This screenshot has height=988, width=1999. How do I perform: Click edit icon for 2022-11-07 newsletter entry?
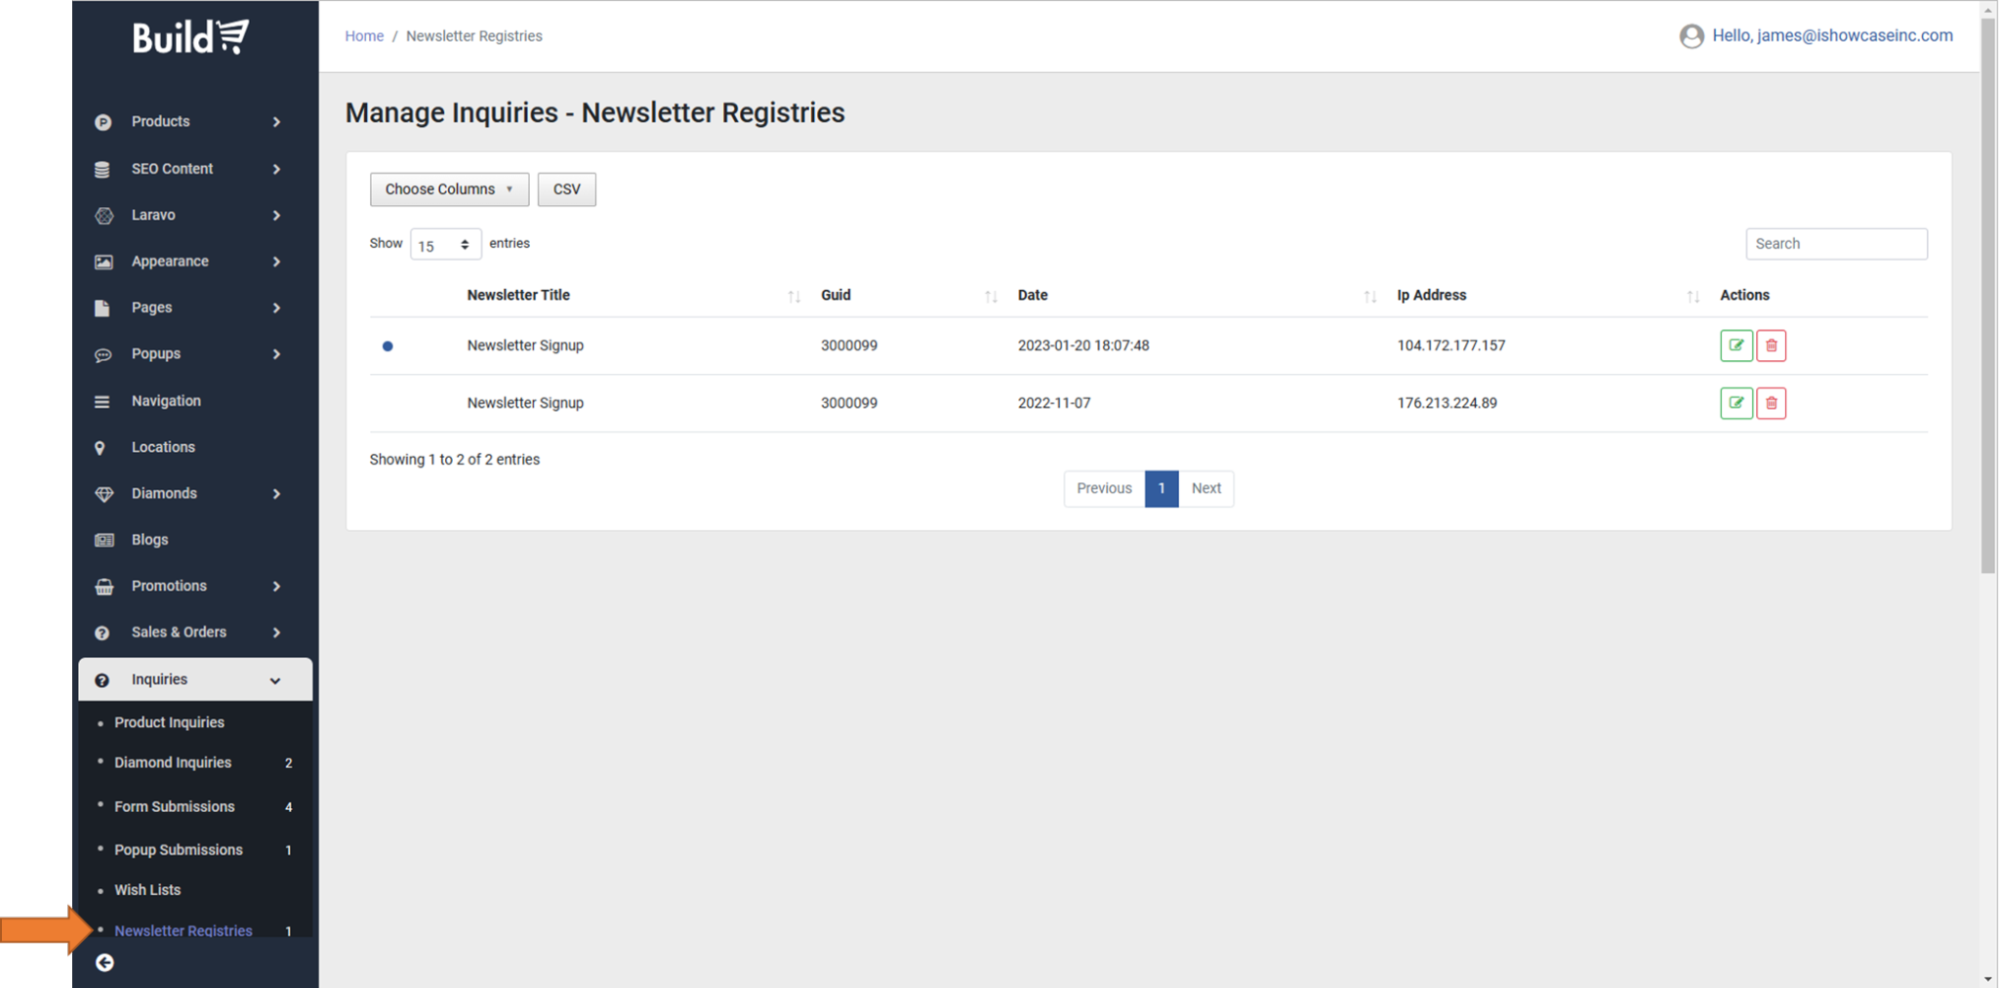1736,403
